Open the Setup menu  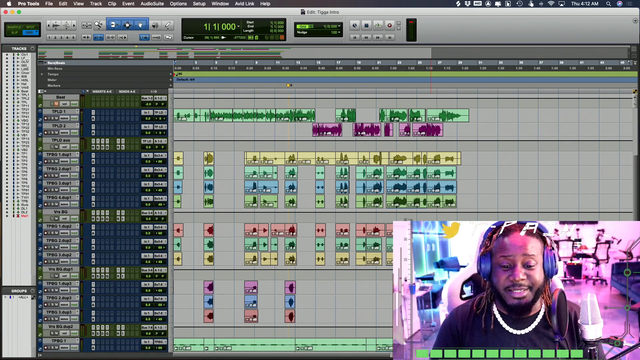(x=199, y=4)
